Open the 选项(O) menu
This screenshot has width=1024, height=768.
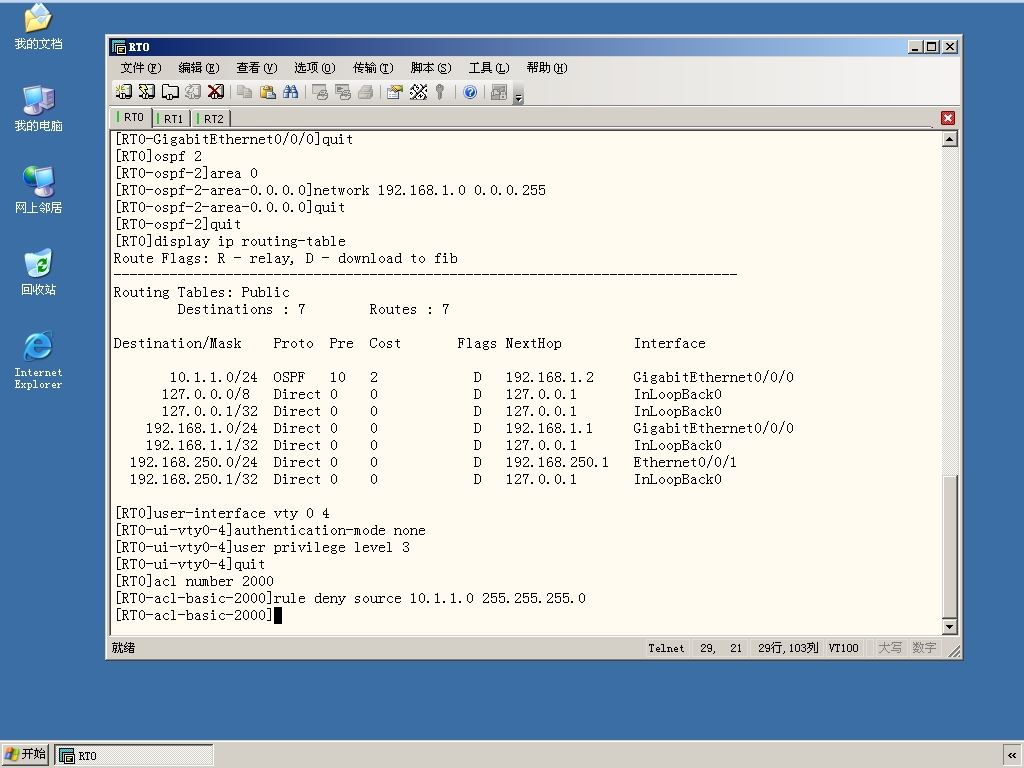pos(315,68)
